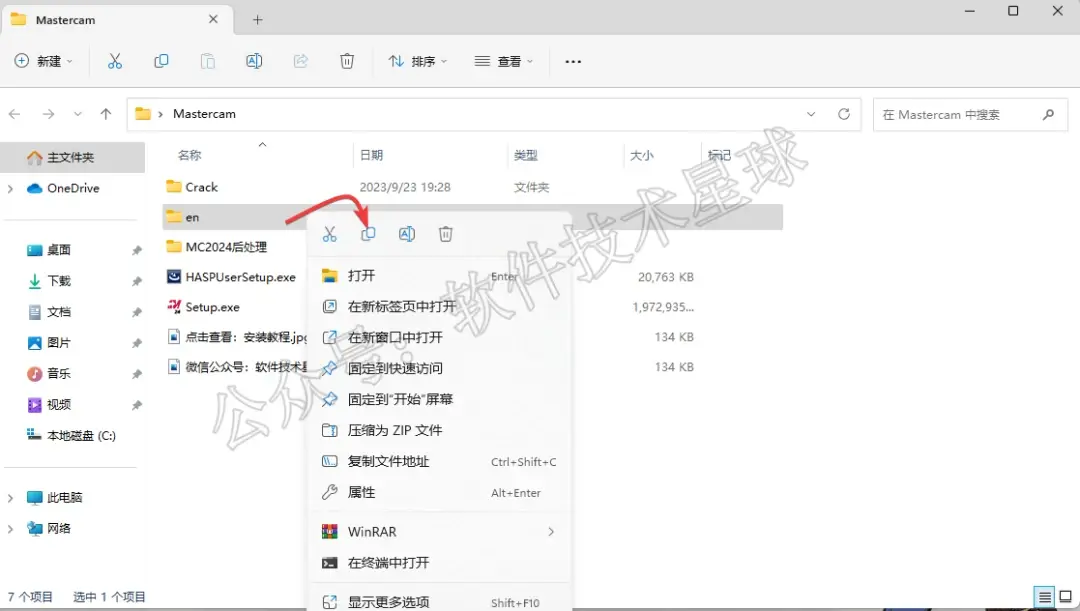The width and height of the screenshot is (1080, 611).
Task: Click Cut icon in context menu
Action: coord(330,234)
